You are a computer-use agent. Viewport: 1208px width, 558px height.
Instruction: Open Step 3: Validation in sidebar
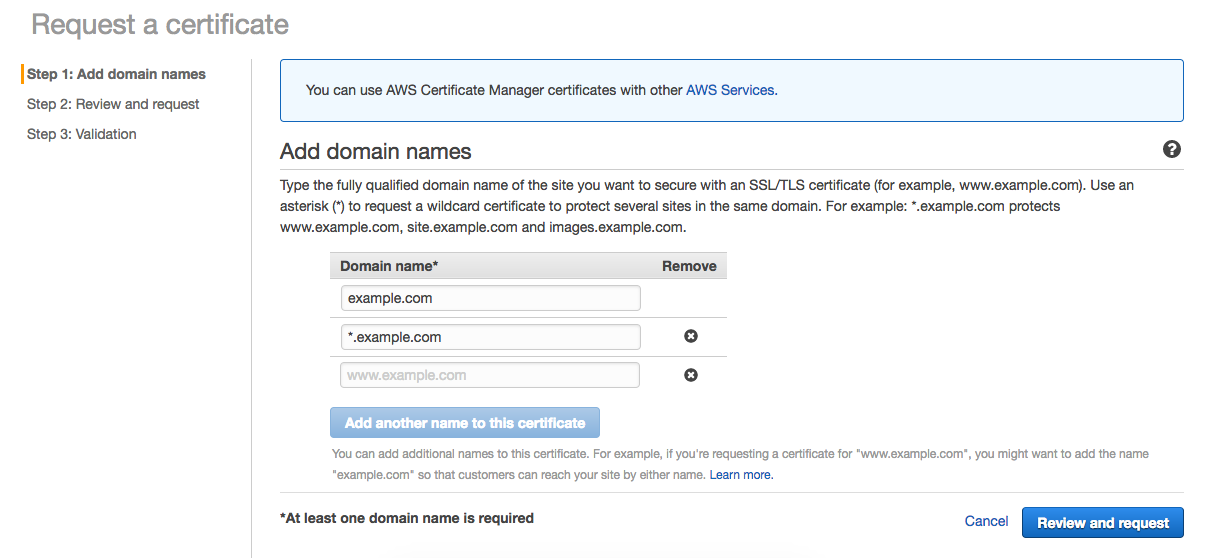[x=82, y=134]
